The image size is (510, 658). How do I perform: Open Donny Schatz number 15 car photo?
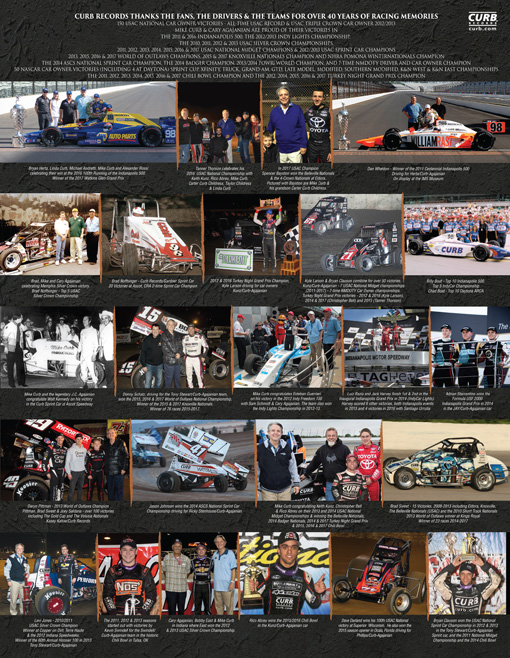173,347
